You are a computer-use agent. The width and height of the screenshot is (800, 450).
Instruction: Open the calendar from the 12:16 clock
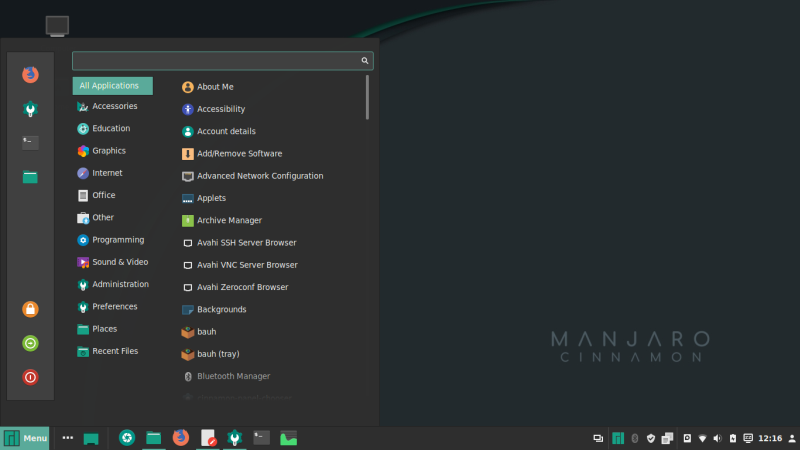point(770,438)
